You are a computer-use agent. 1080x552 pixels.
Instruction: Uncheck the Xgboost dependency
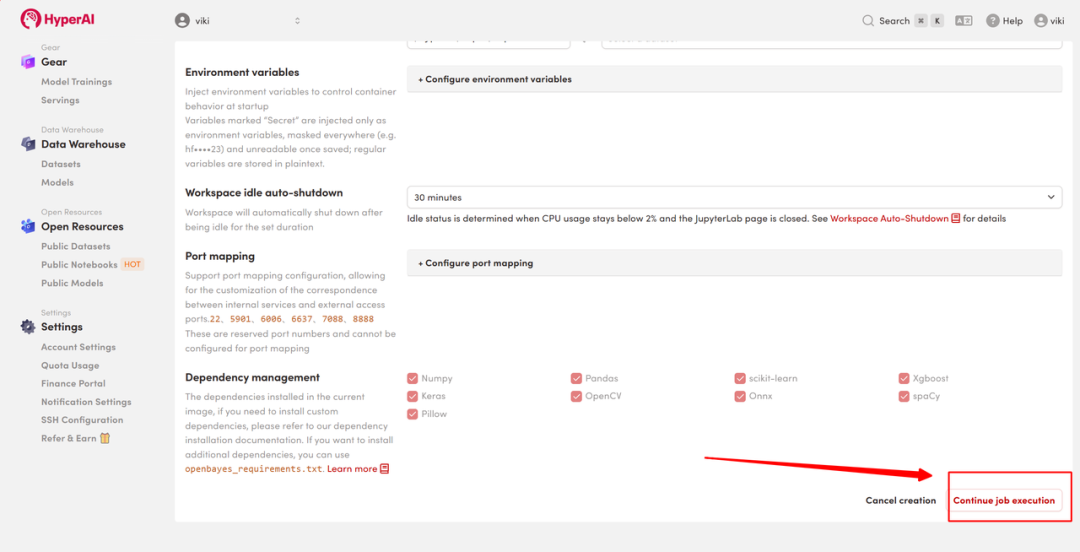904,378
